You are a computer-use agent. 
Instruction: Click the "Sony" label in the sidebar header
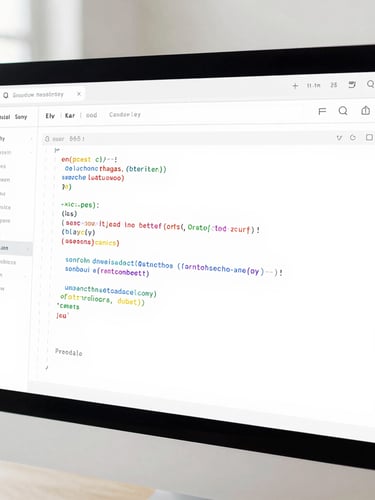21,117
